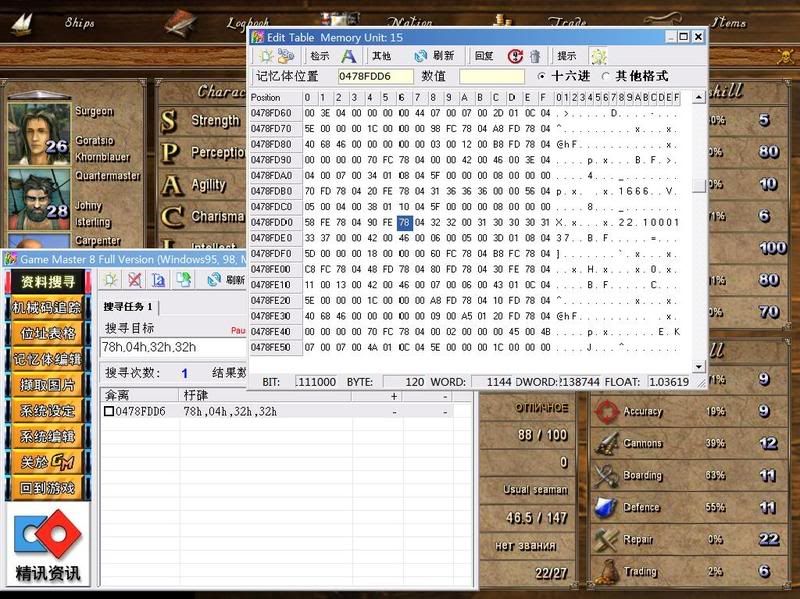This screenshot has height=599, width=800.
Task: Select the Surgeon character portrait
Action: tap(39, 134)
